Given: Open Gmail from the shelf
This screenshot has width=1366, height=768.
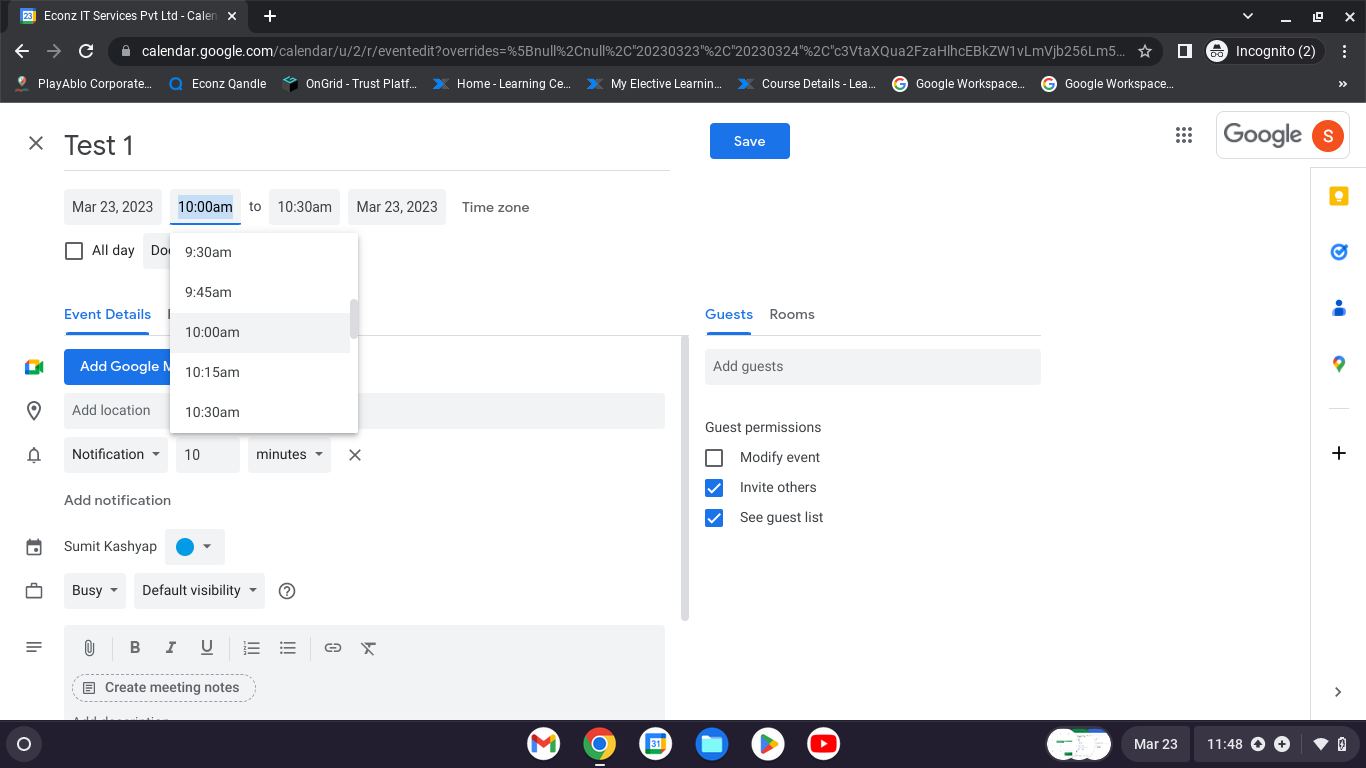Looking at the screenshot, I should 544,744.
